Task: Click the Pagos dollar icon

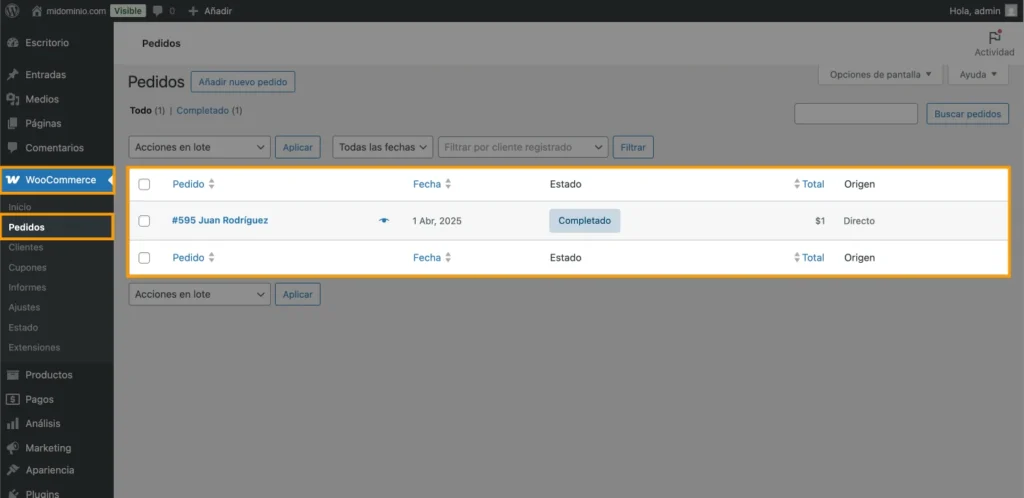Action: (12, 399)
